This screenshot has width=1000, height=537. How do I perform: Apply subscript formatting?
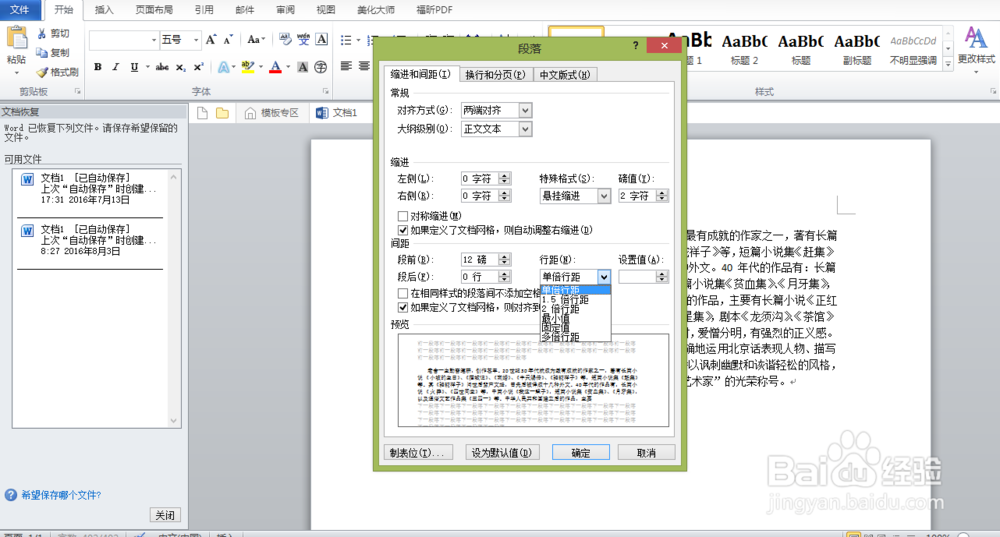(x=180, y=66)
